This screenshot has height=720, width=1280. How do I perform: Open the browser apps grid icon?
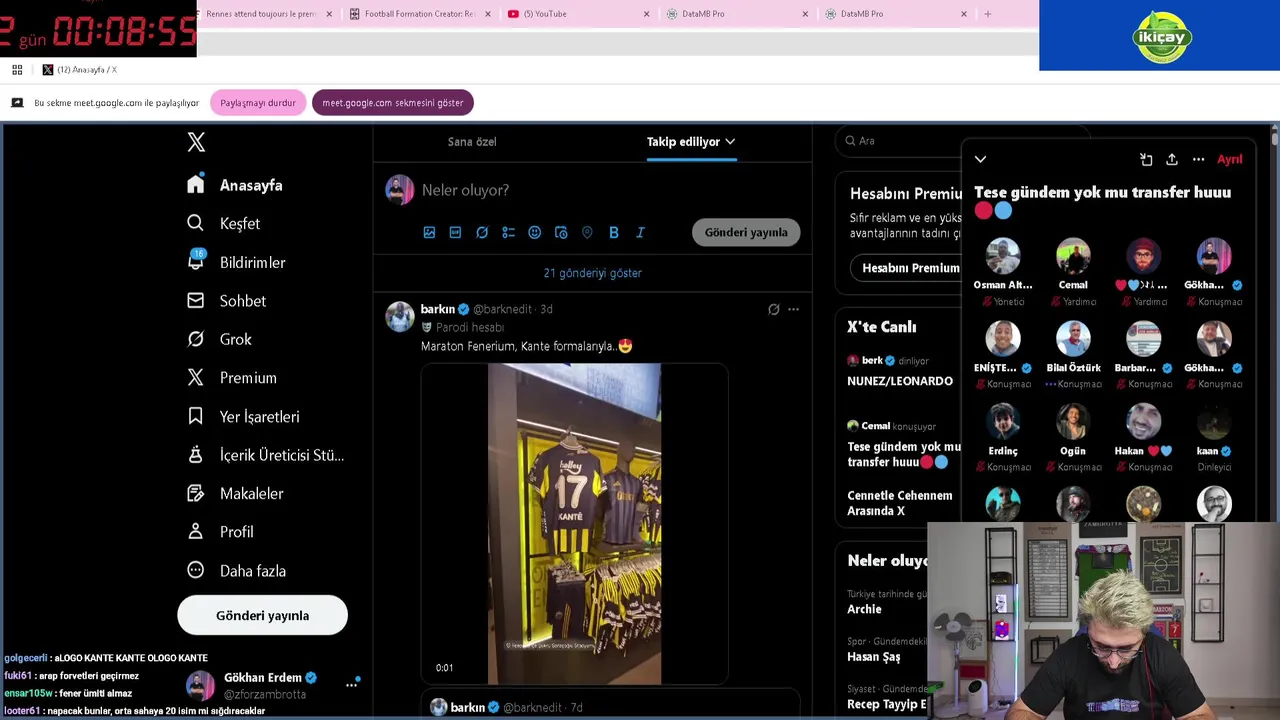(x=17, y=70)
